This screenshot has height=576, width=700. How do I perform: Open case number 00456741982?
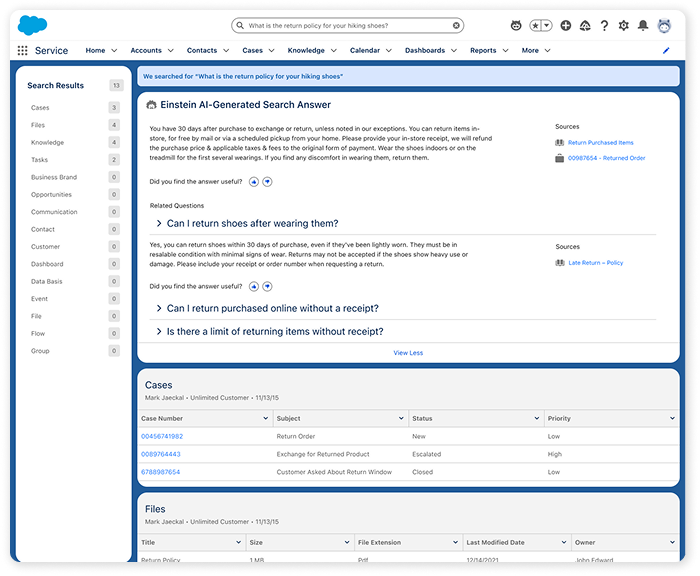click(x=162, y=436)
